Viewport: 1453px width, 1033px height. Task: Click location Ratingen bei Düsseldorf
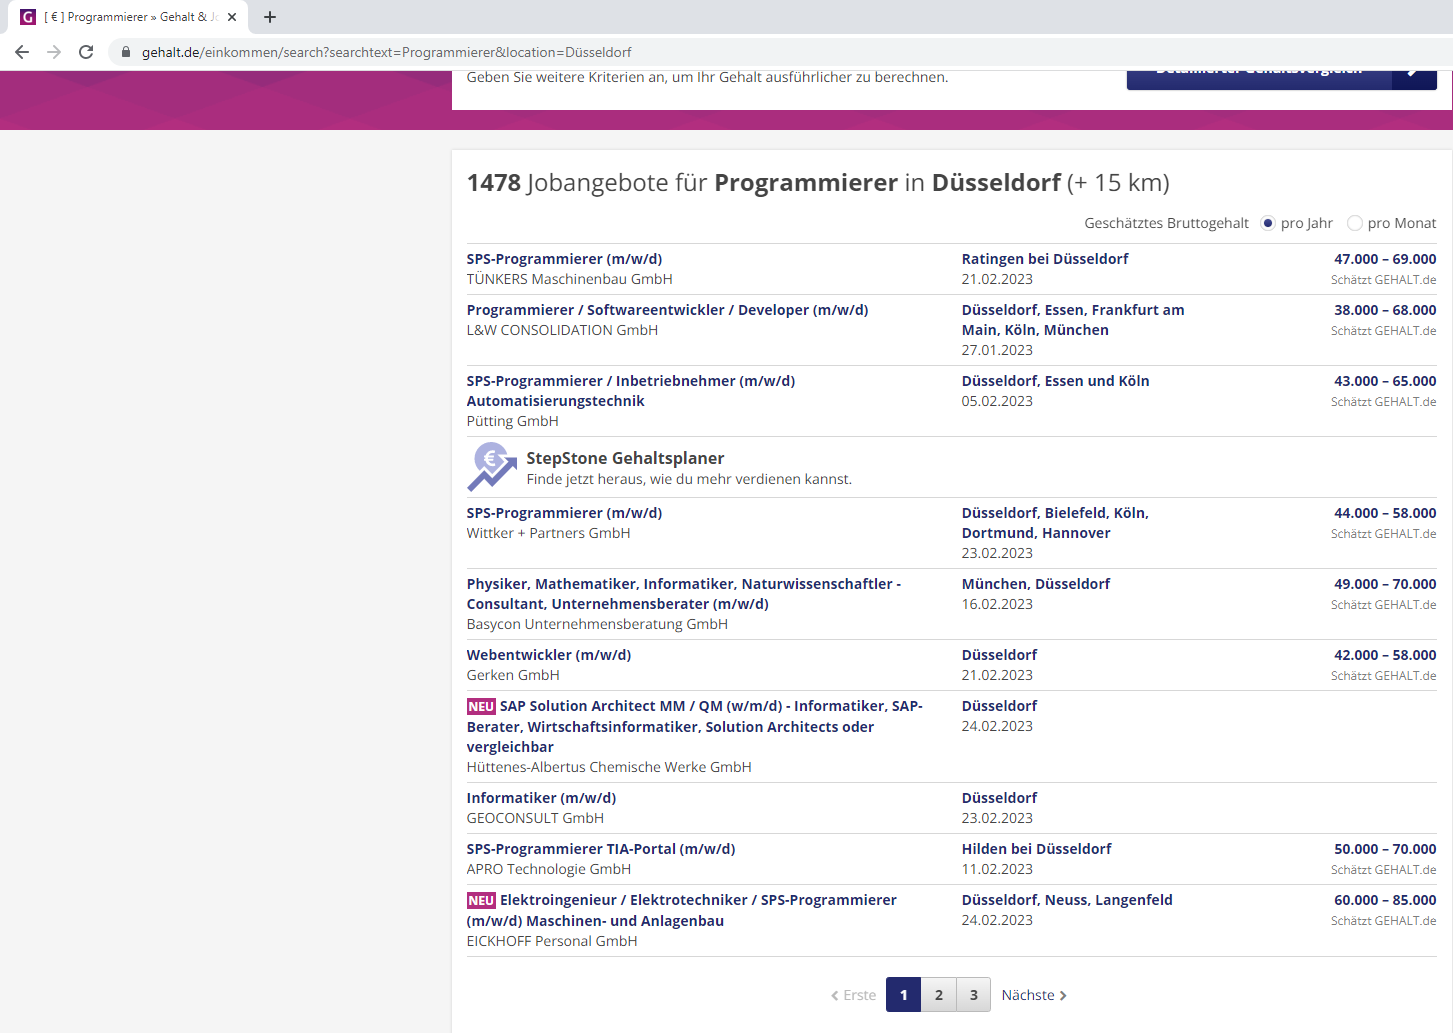(1045, 259)
